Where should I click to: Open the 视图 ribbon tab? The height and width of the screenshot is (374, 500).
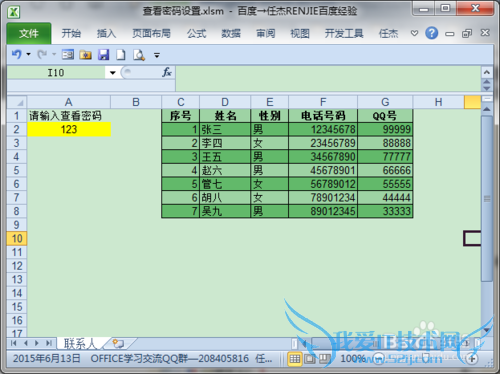click(300, 33)
